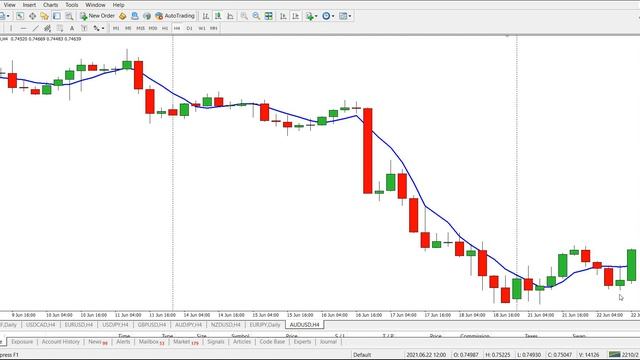Open the new chart dropdown arrow
Viewport: 640px width, 360px height.
(x=9, y=16)
